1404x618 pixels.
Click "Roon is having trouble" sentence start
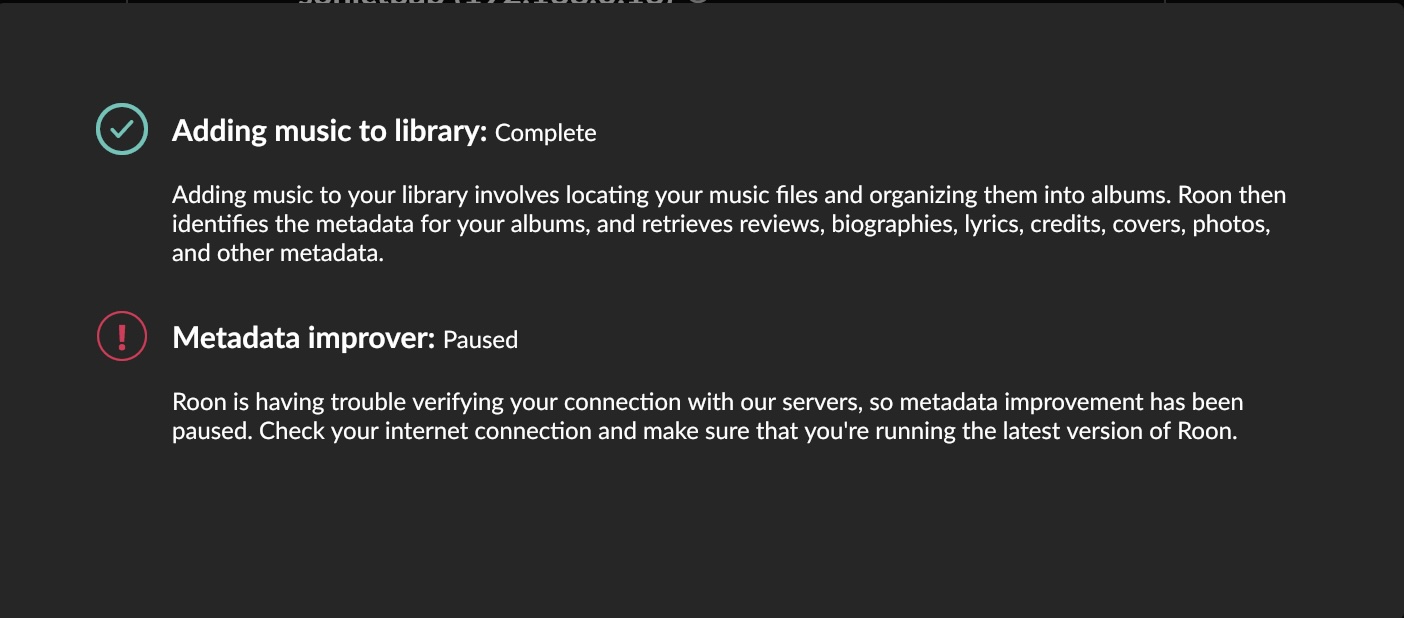coord(273,403)
